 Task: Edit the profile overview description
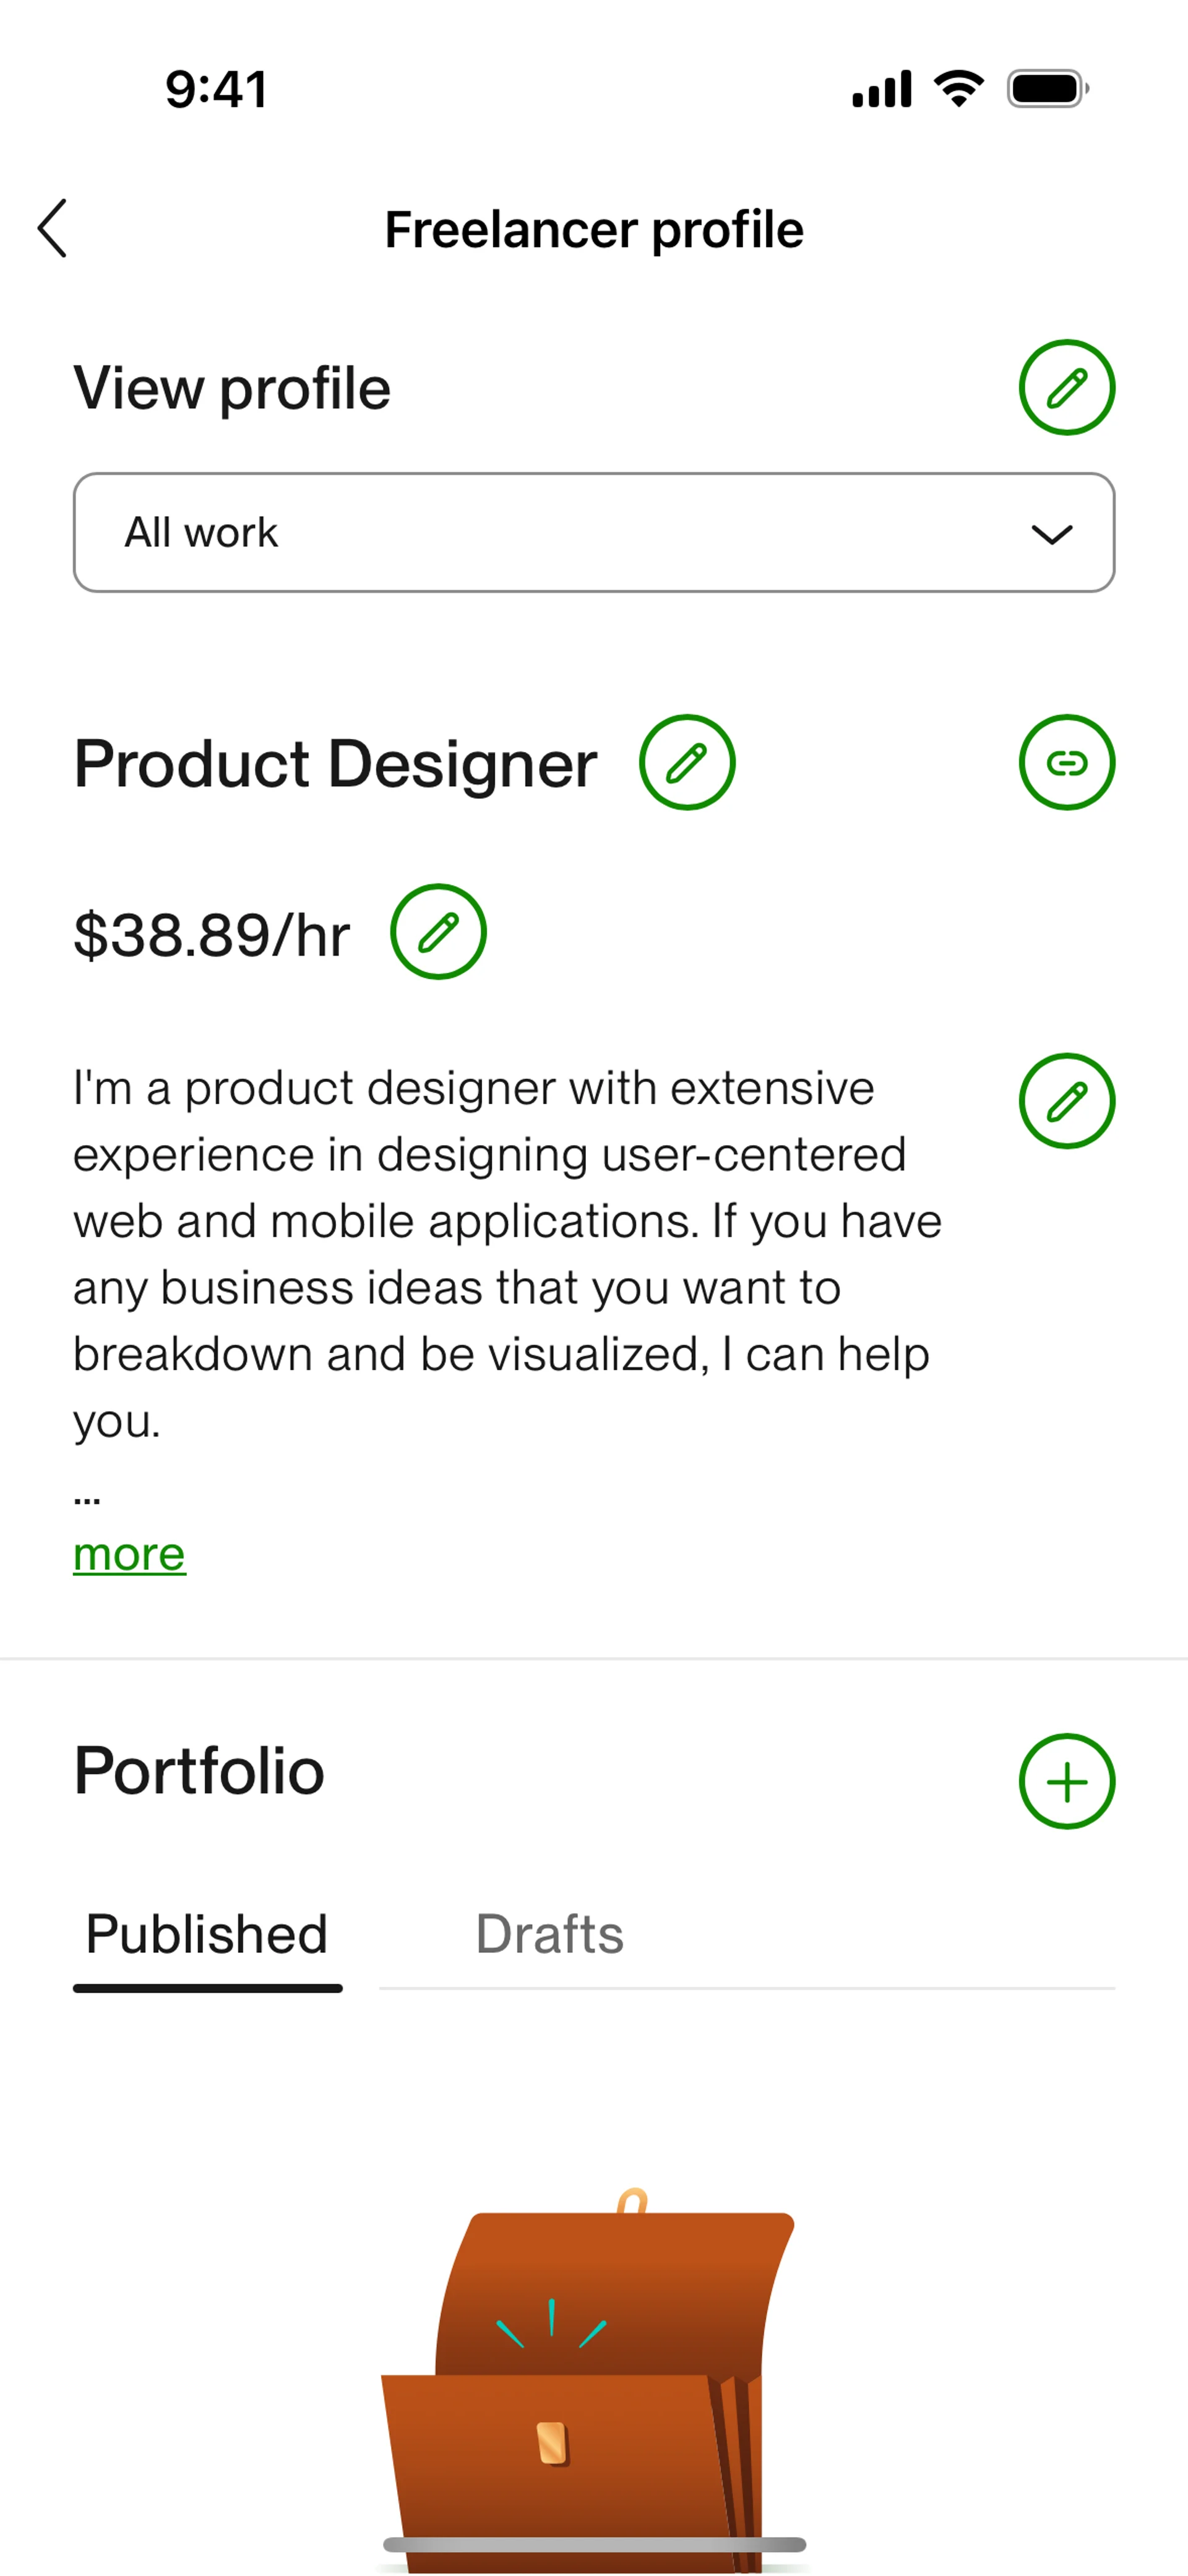(x=1066, y=1101)
